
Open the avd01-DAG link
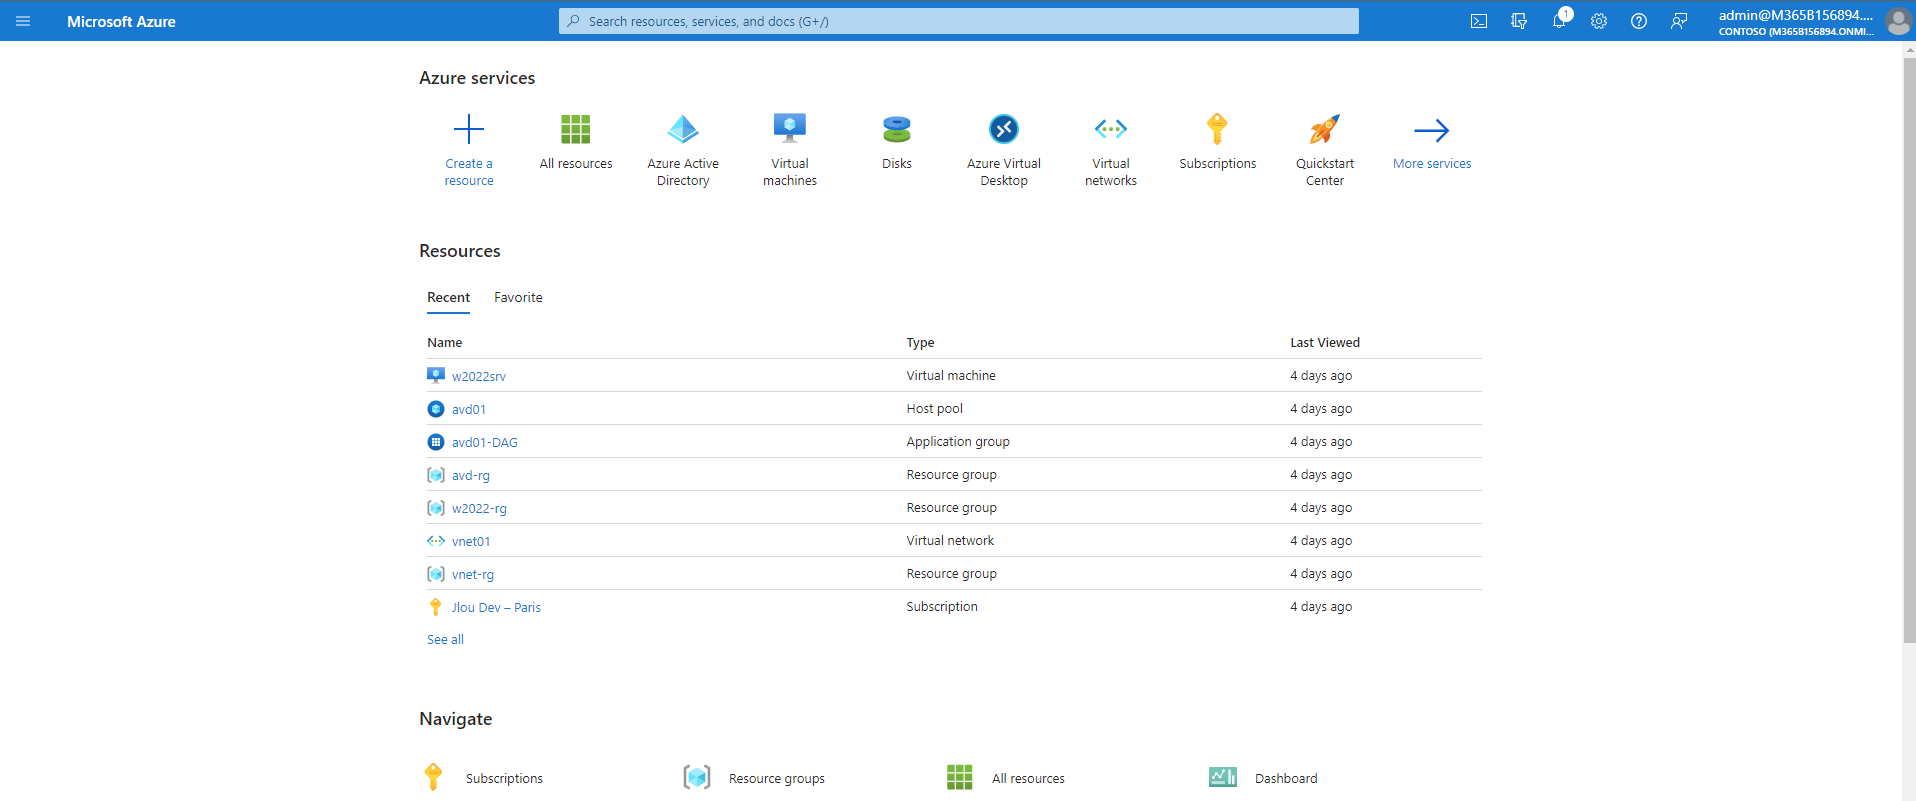pos(485,442)
